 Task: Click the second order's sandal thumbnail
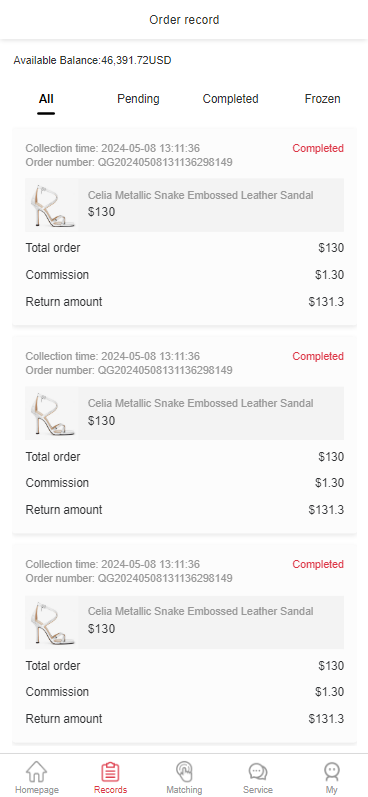[x=52, y=413]
